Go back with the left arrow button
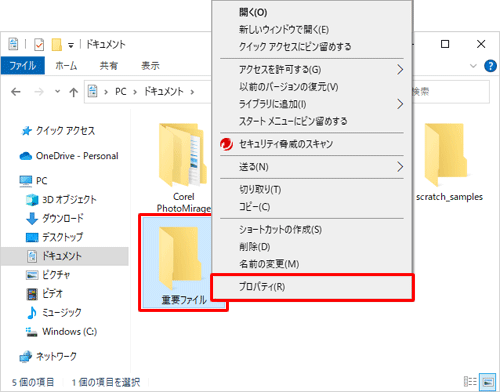Screen dimensions: 500x392 click(16, 92)
